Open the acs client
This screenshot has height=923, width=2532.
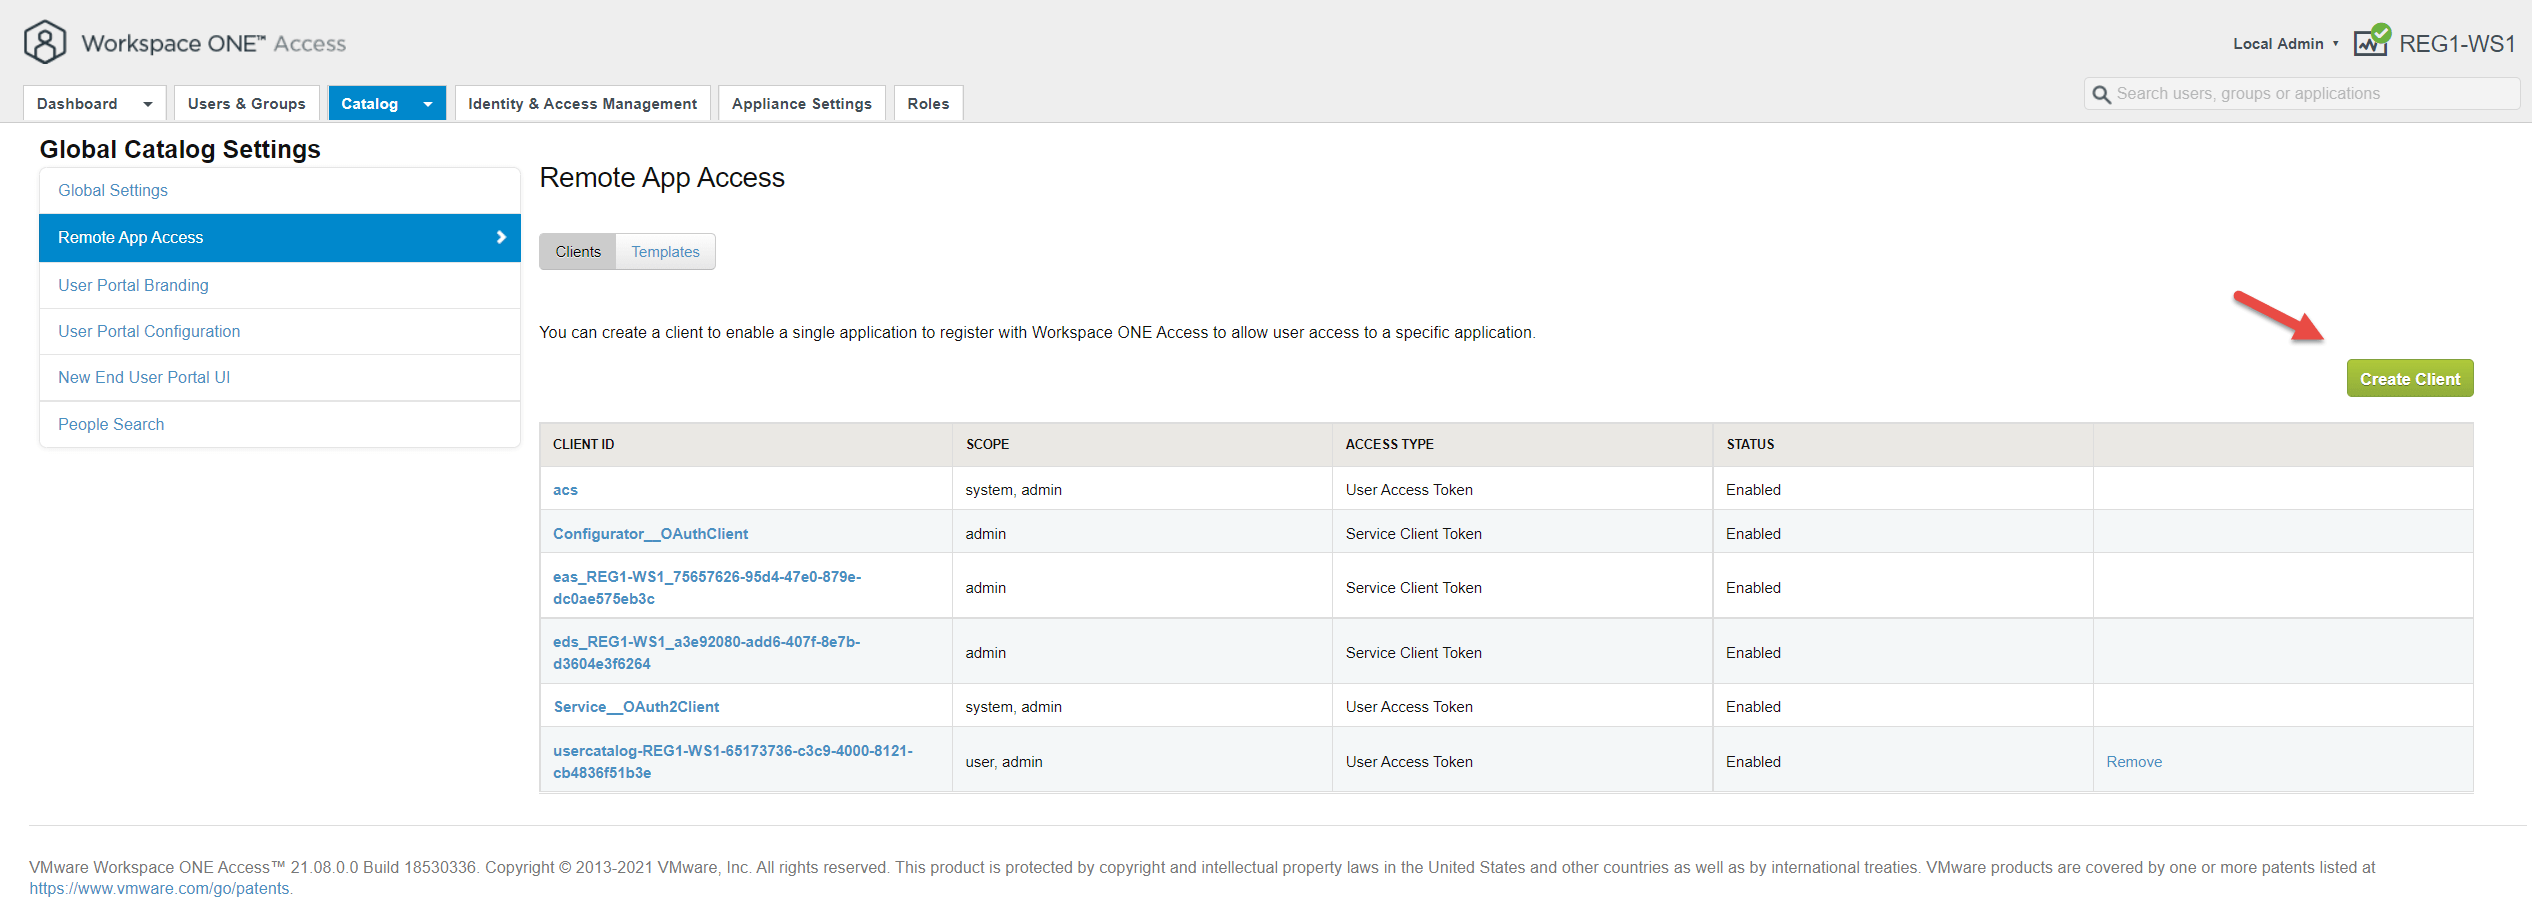(x=565, y=490)
